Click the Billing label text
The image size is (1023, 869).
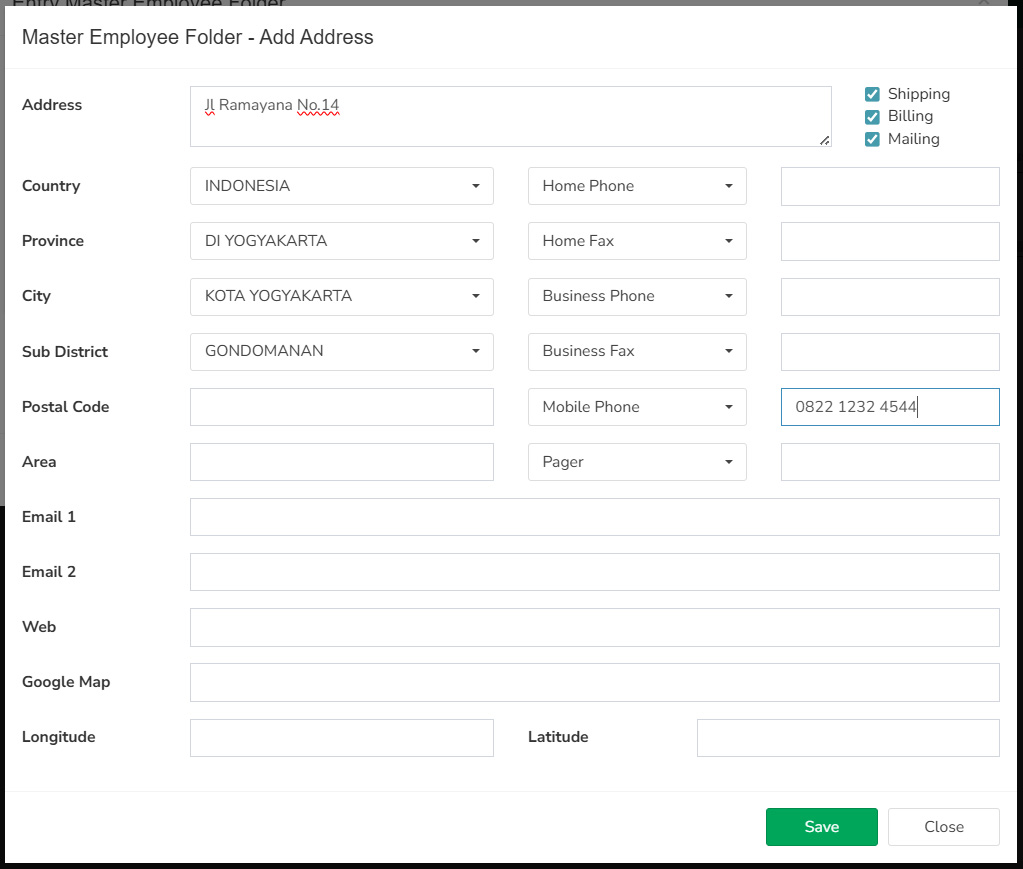[910, 116]
